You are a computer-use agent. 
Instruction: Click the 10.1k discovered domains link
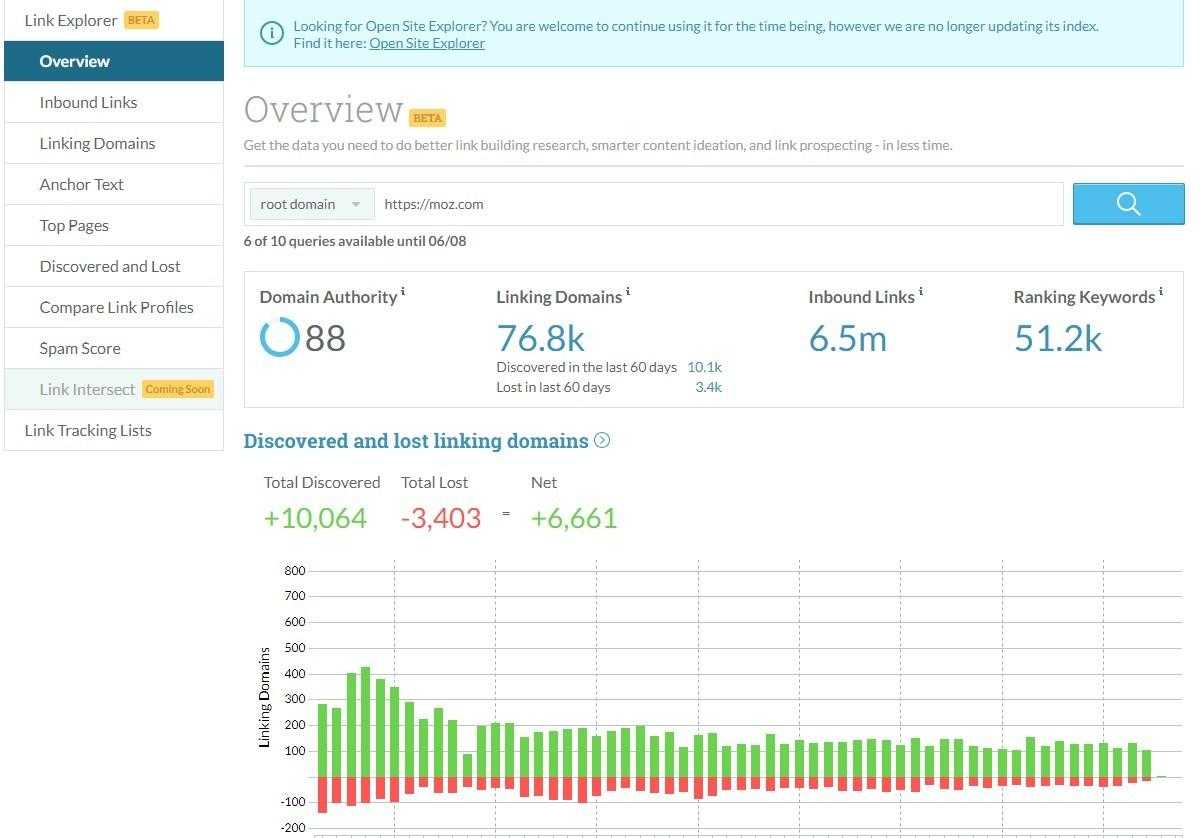point(704,367)
